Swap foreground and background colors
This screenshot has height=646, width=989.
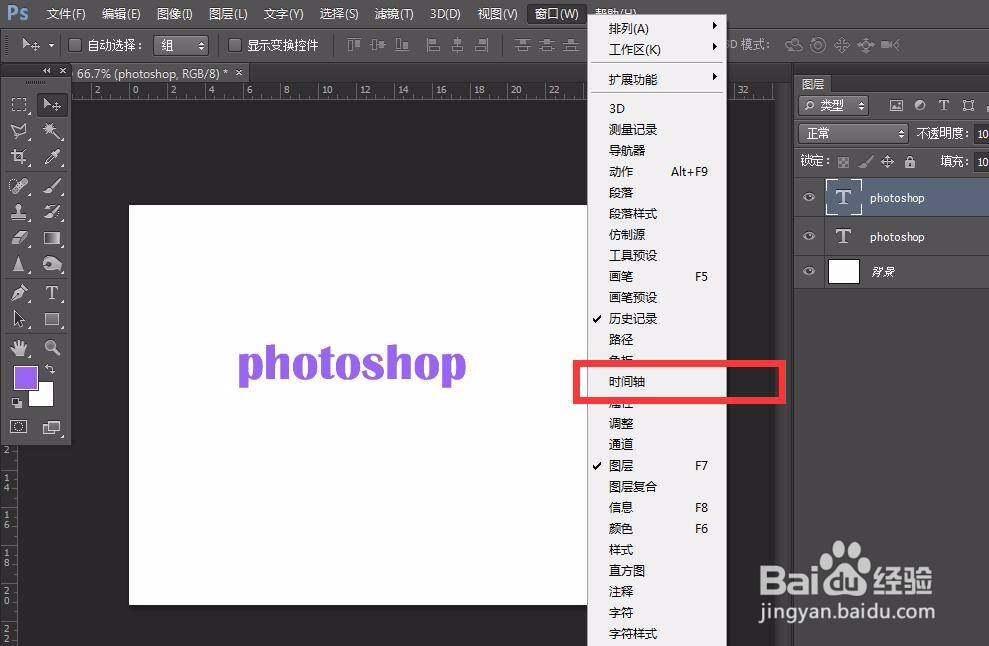(50, 369)
